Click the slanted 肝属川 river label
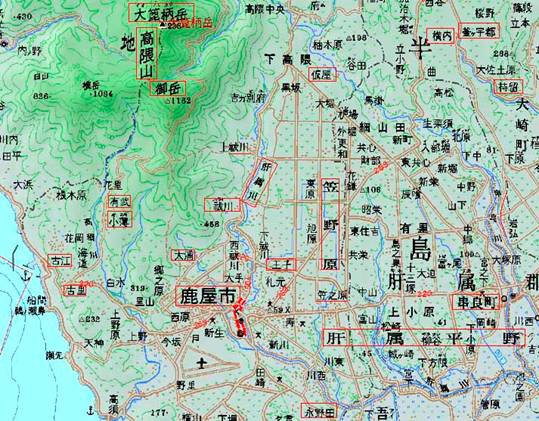The height and width of the screenshot is (421, 539). pyautogui.click(x=260, y=182)
